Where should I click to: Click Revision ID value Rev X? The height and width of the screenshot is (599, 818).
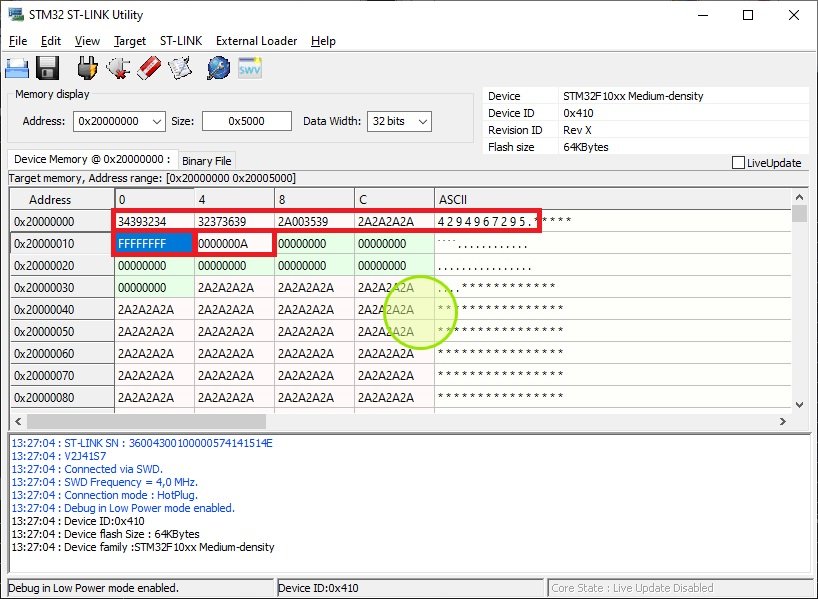pyautogui.click(x=577, y=130)
